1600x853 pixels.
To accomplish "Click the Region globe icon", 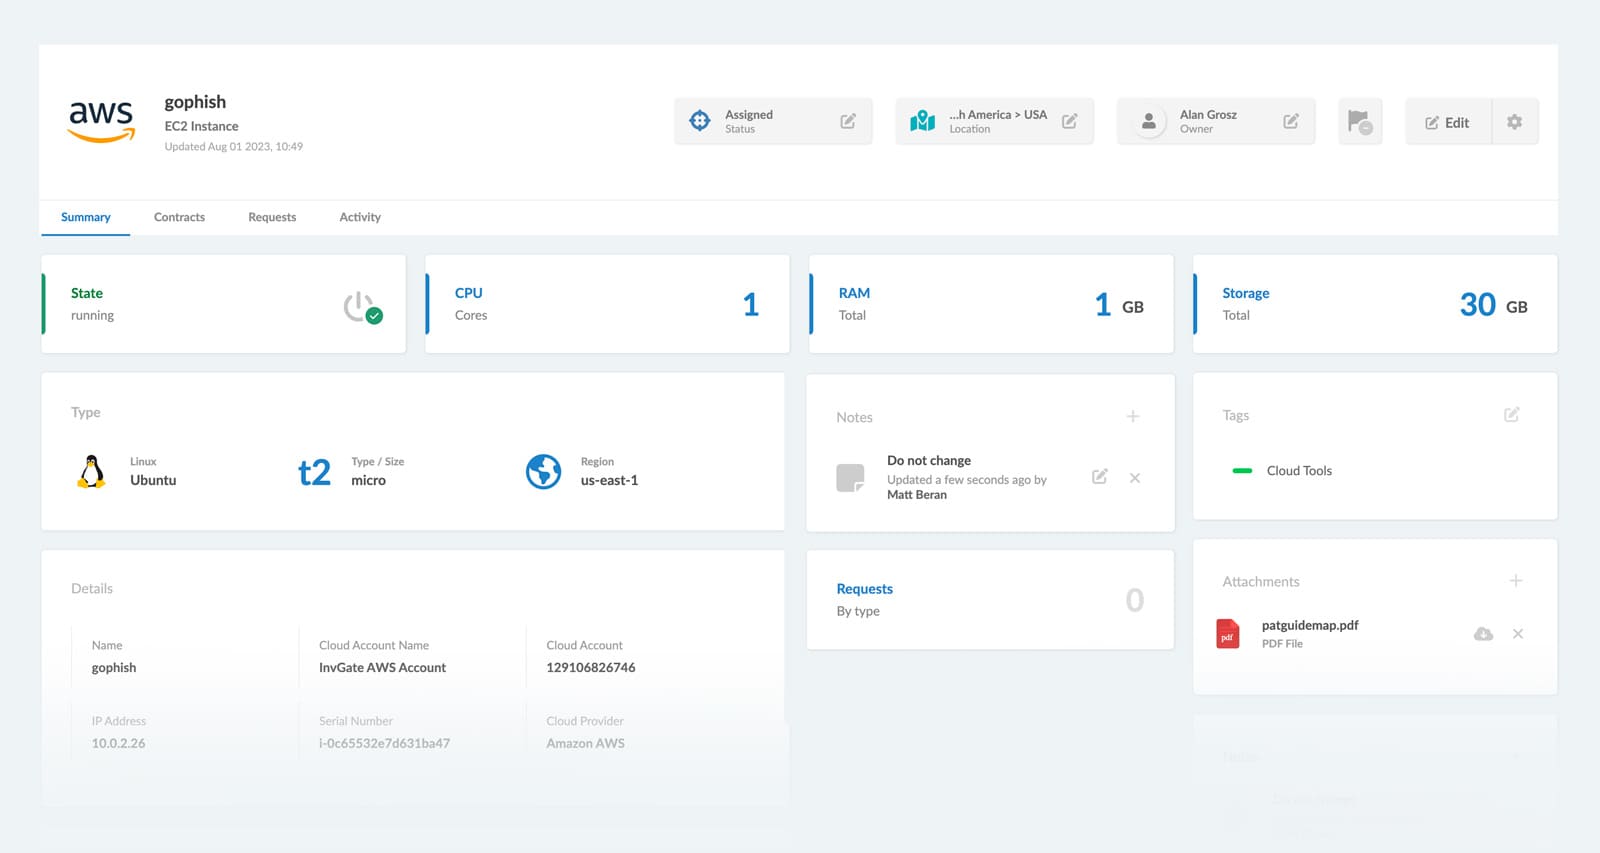I will [544, 471].
